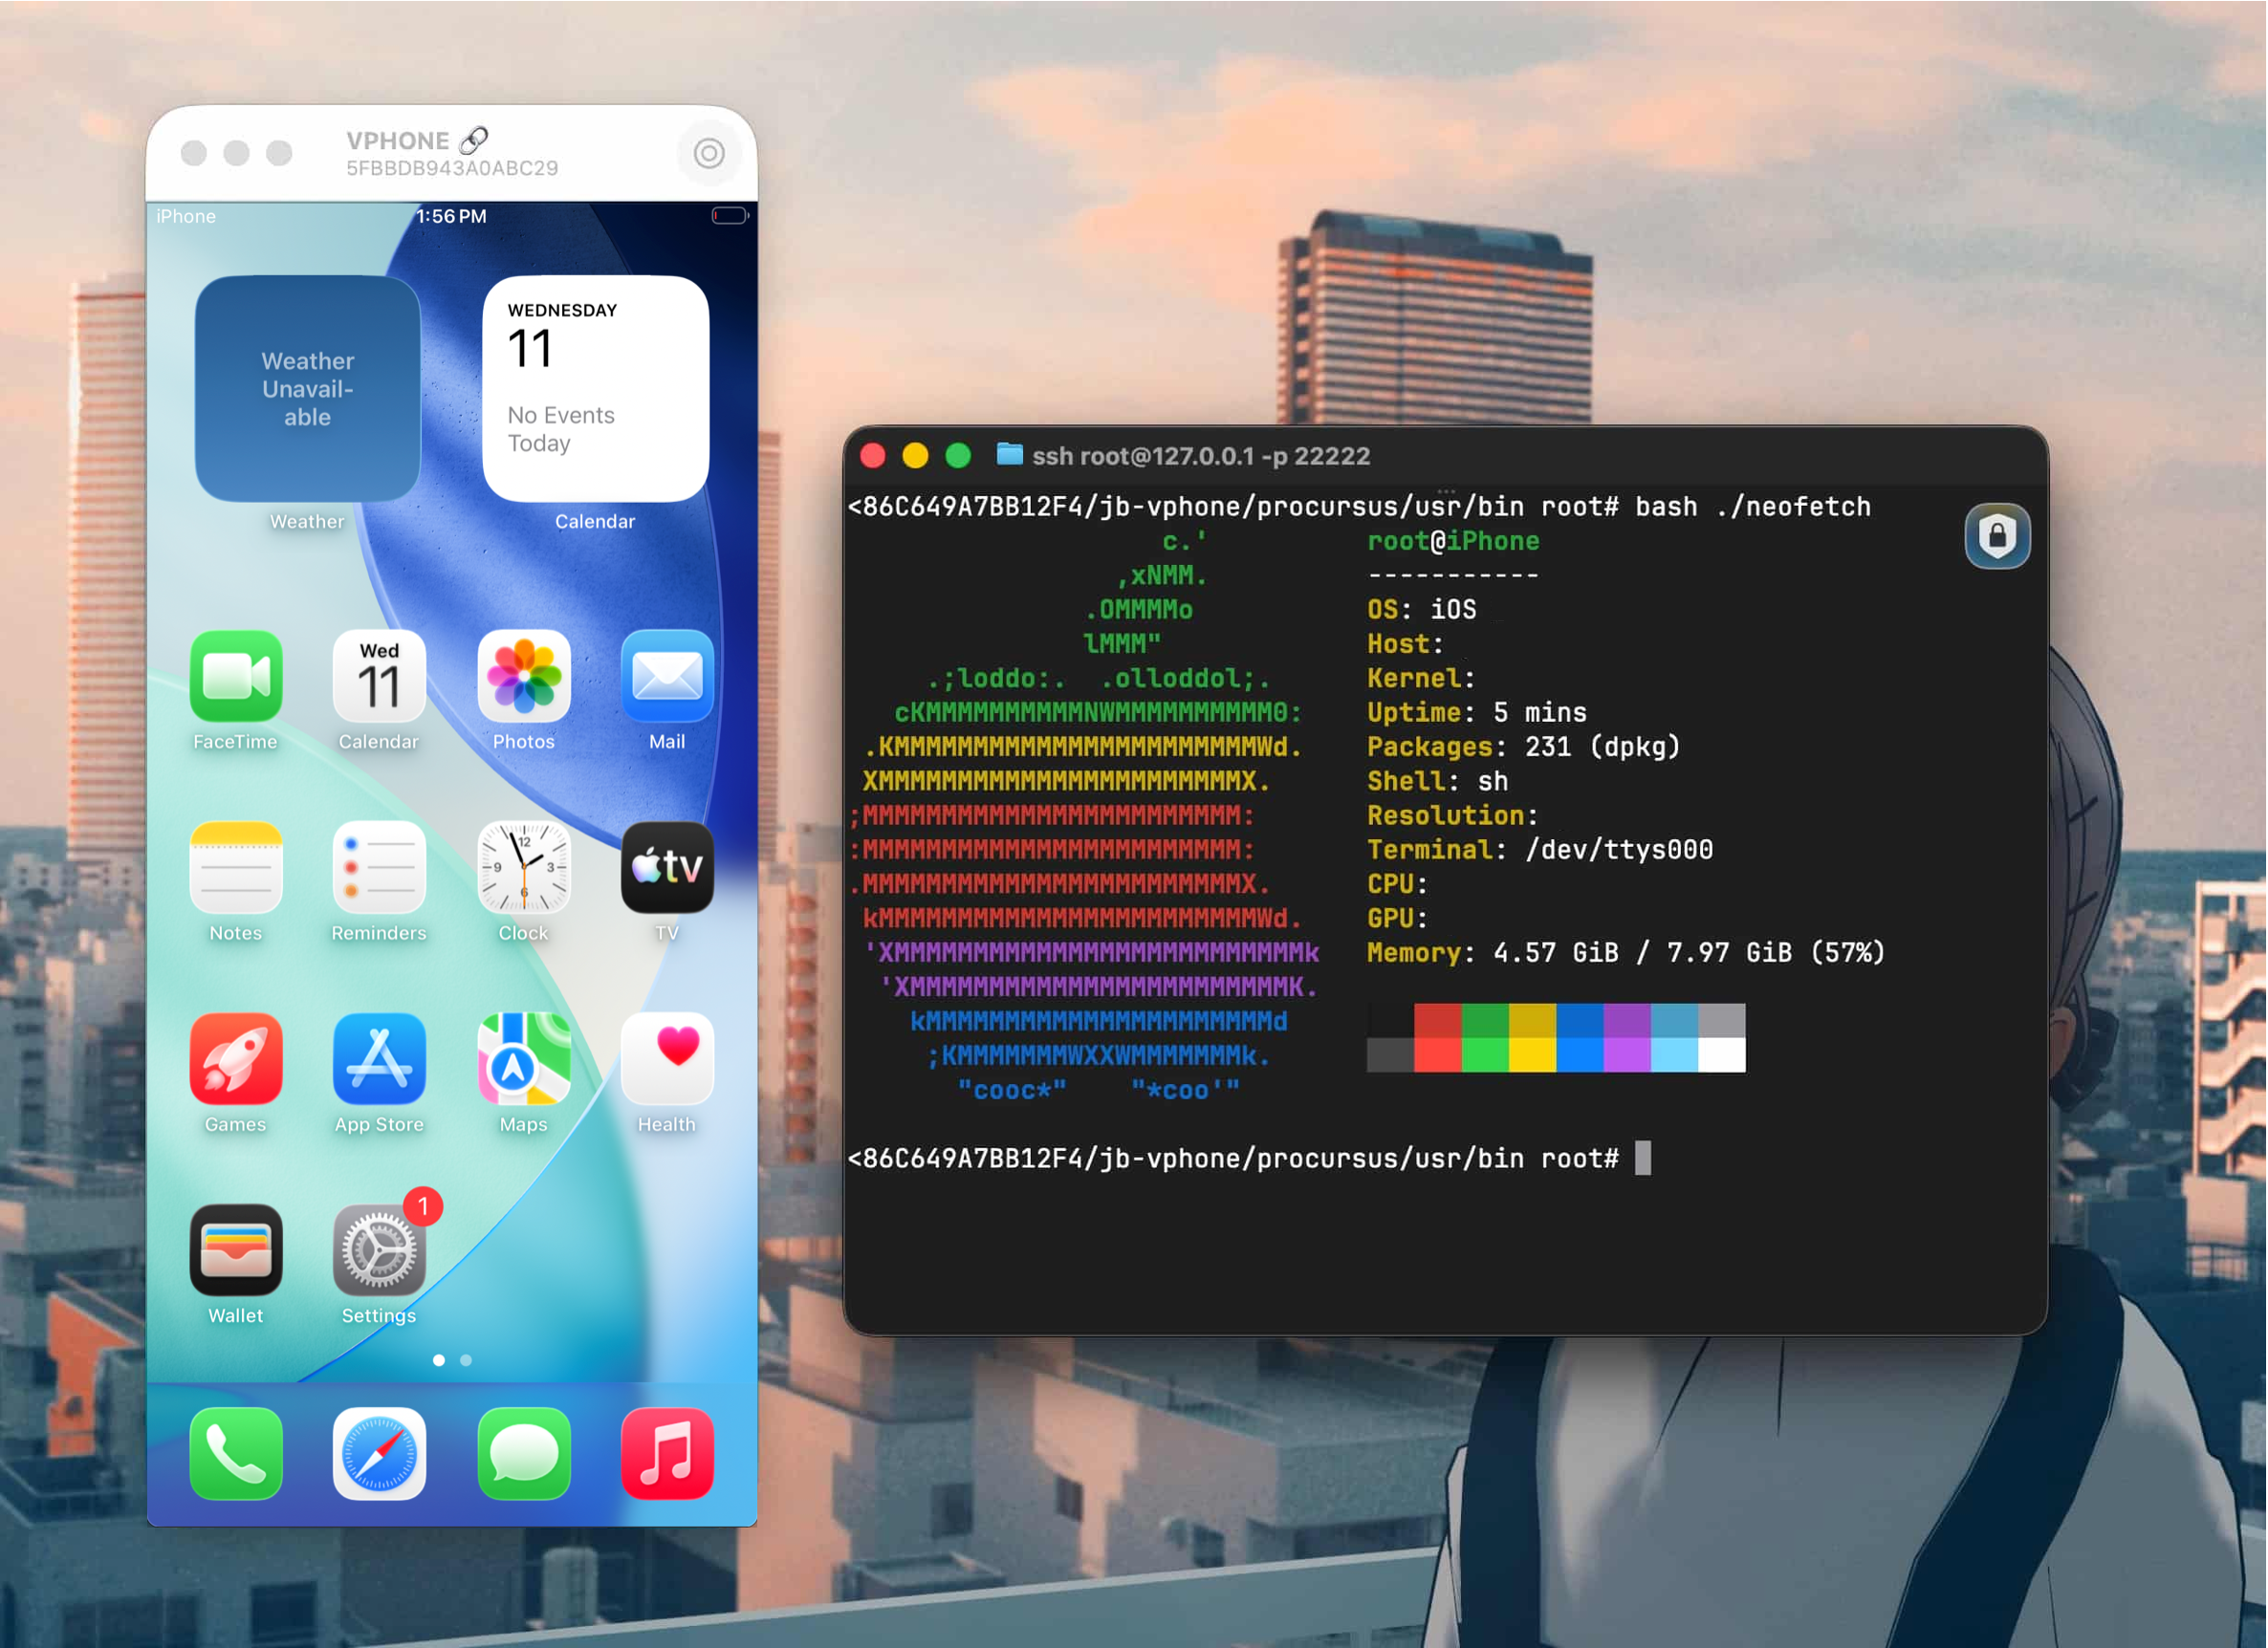Open the FaceTime app icon
2268x1648 pixels.
tap(236, 677)
